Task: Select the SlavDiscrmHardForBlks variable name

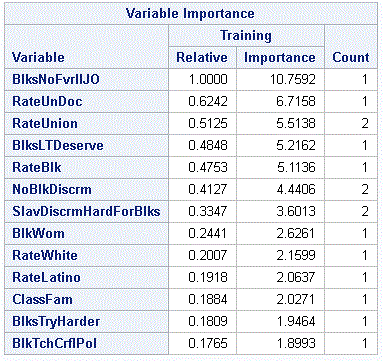Action: tap(86, 211)
